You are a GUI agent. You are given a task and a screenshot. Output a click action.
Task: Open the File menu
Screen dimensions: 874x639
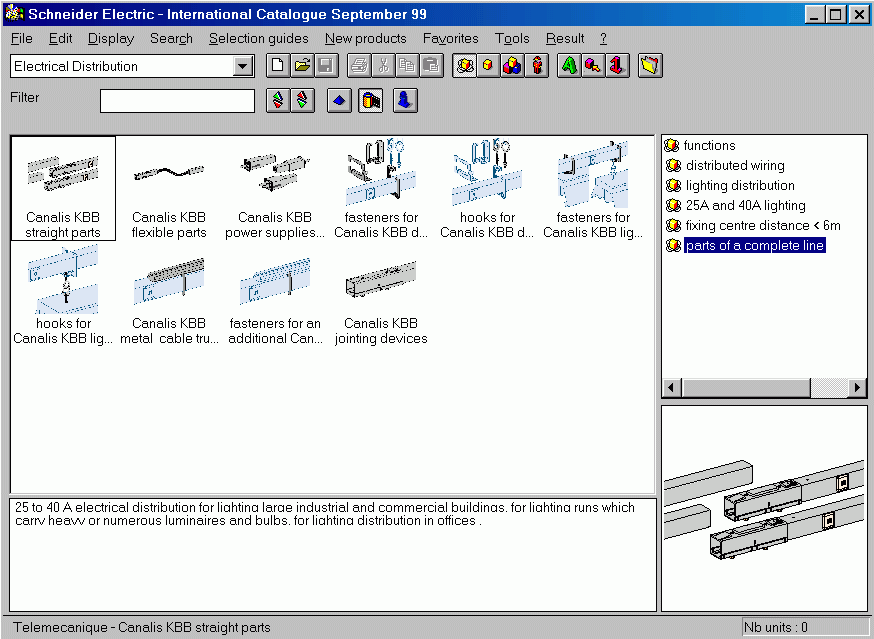22,38
